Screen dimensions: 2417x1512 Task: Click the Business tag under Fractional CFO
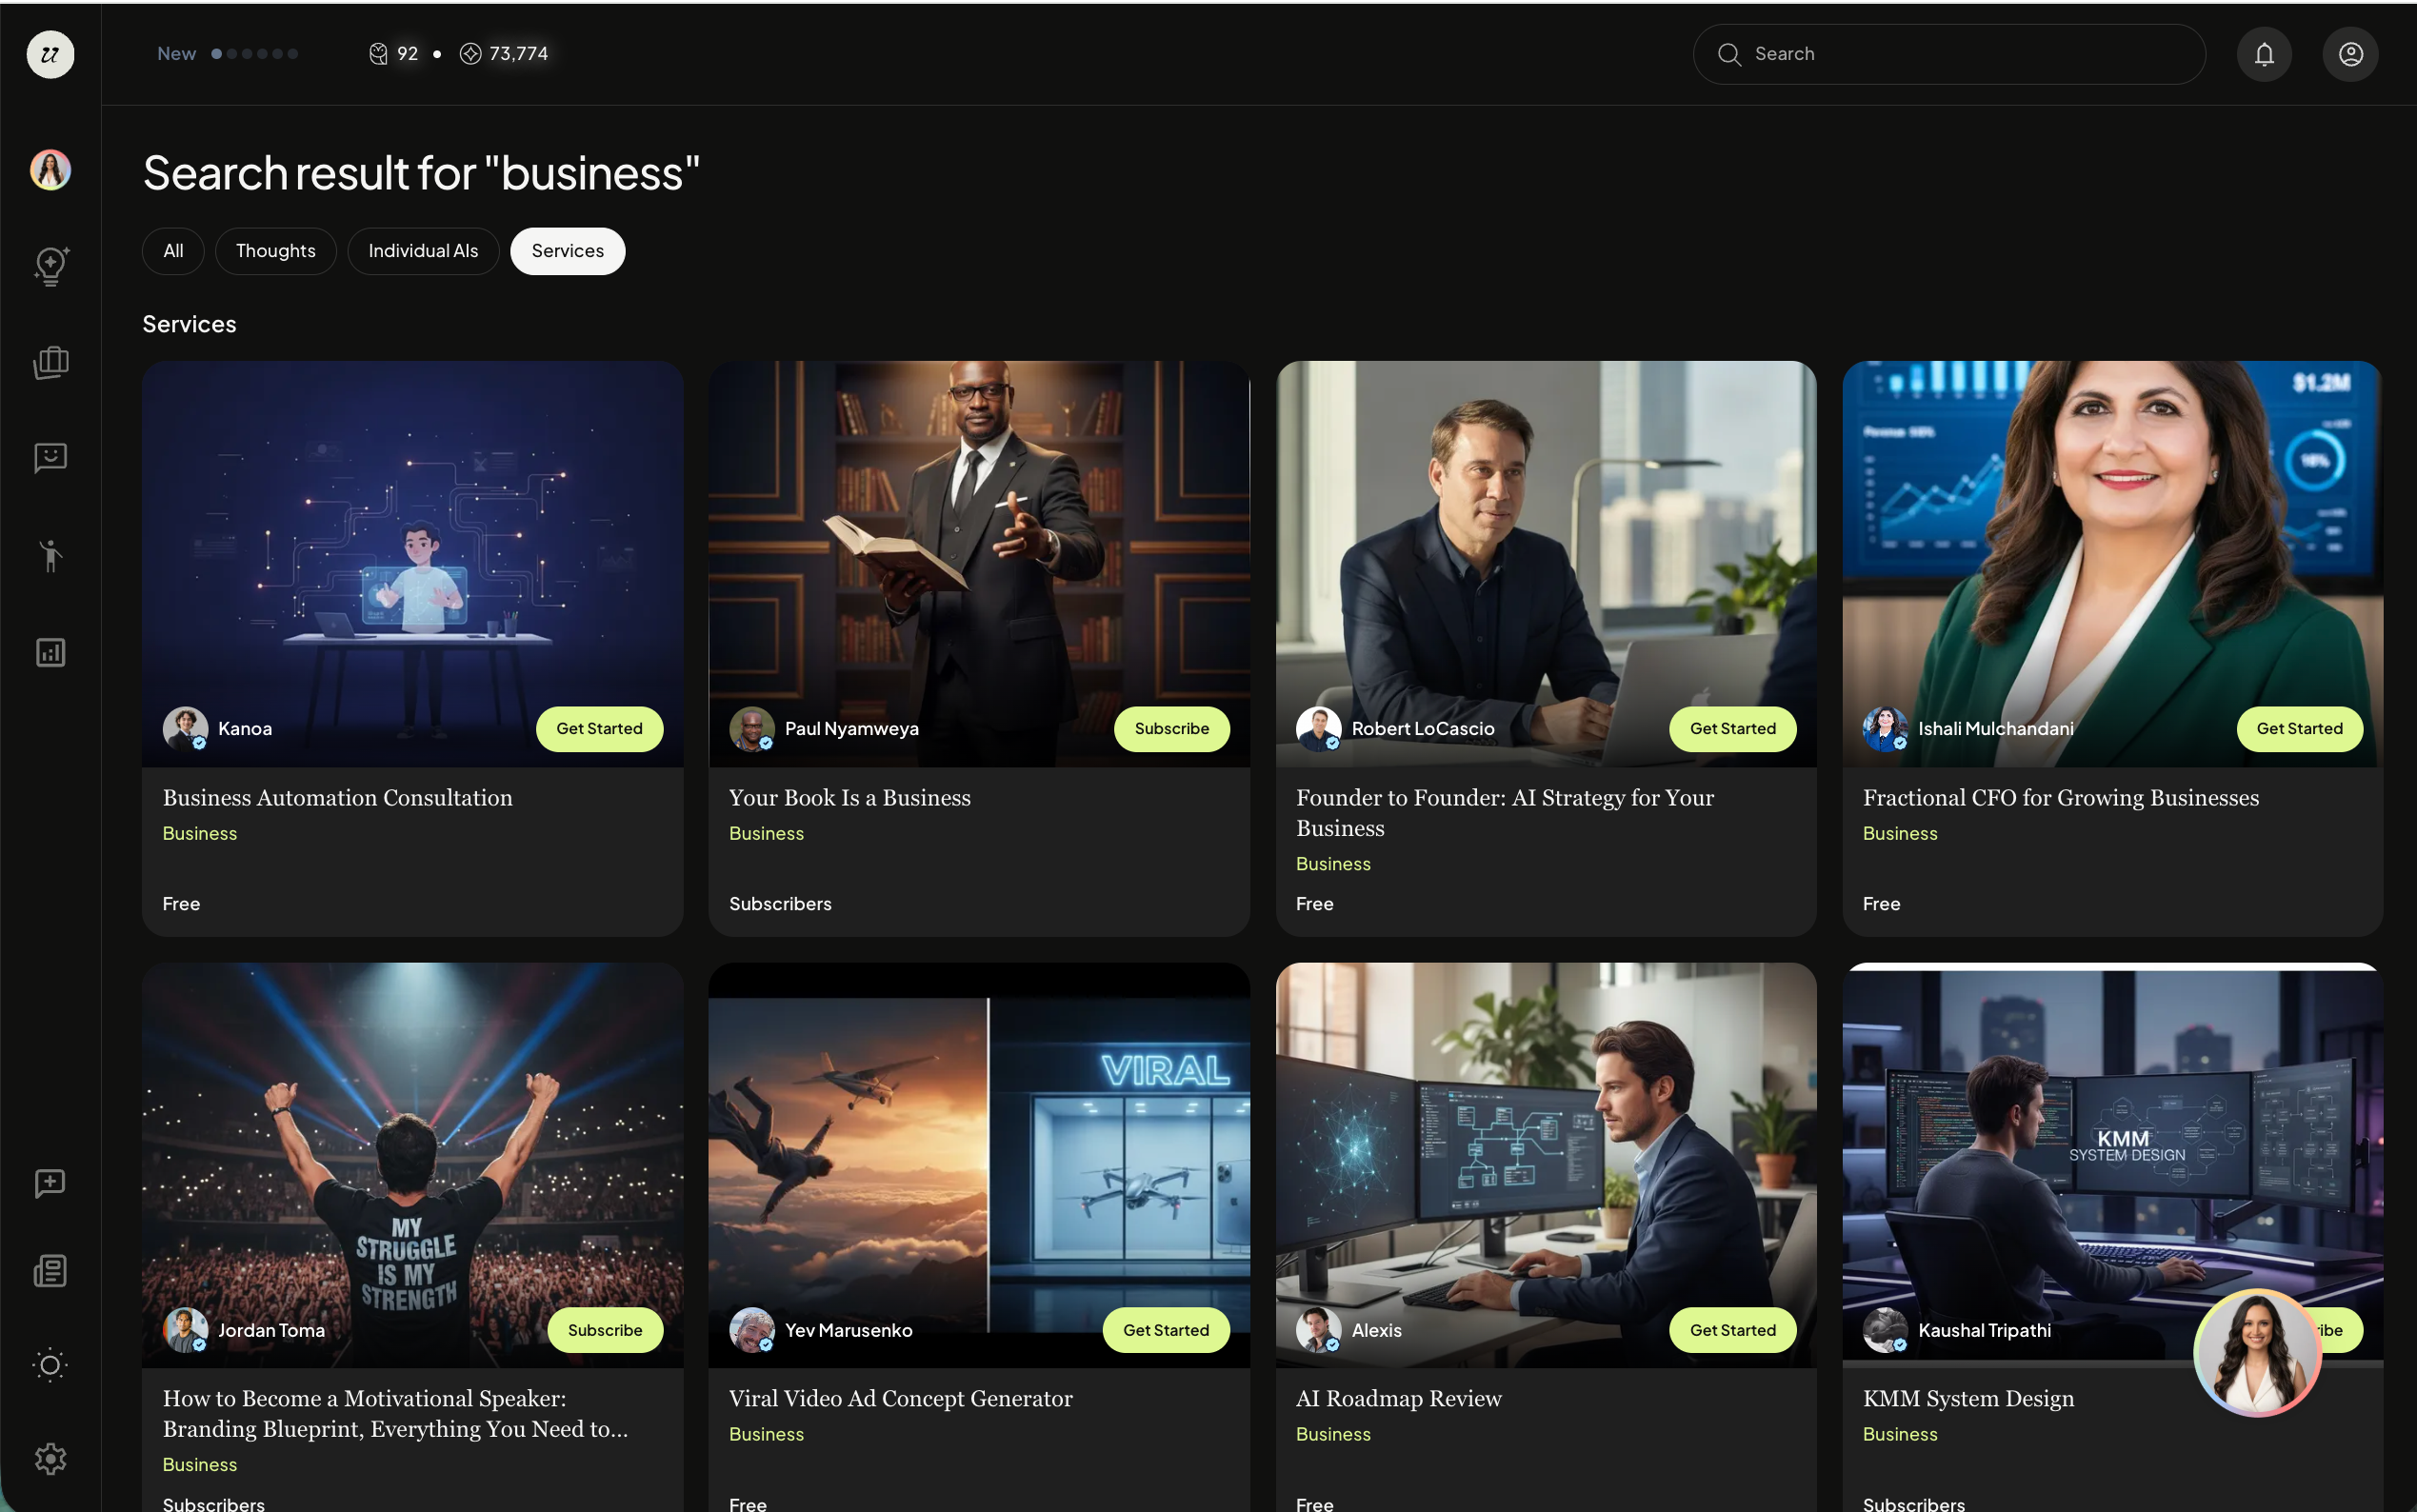click(x=1900, y=834)
